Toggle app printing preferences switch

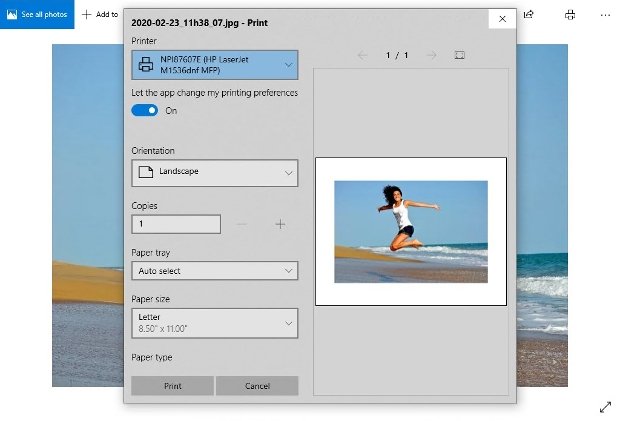(x=144, y=110)
